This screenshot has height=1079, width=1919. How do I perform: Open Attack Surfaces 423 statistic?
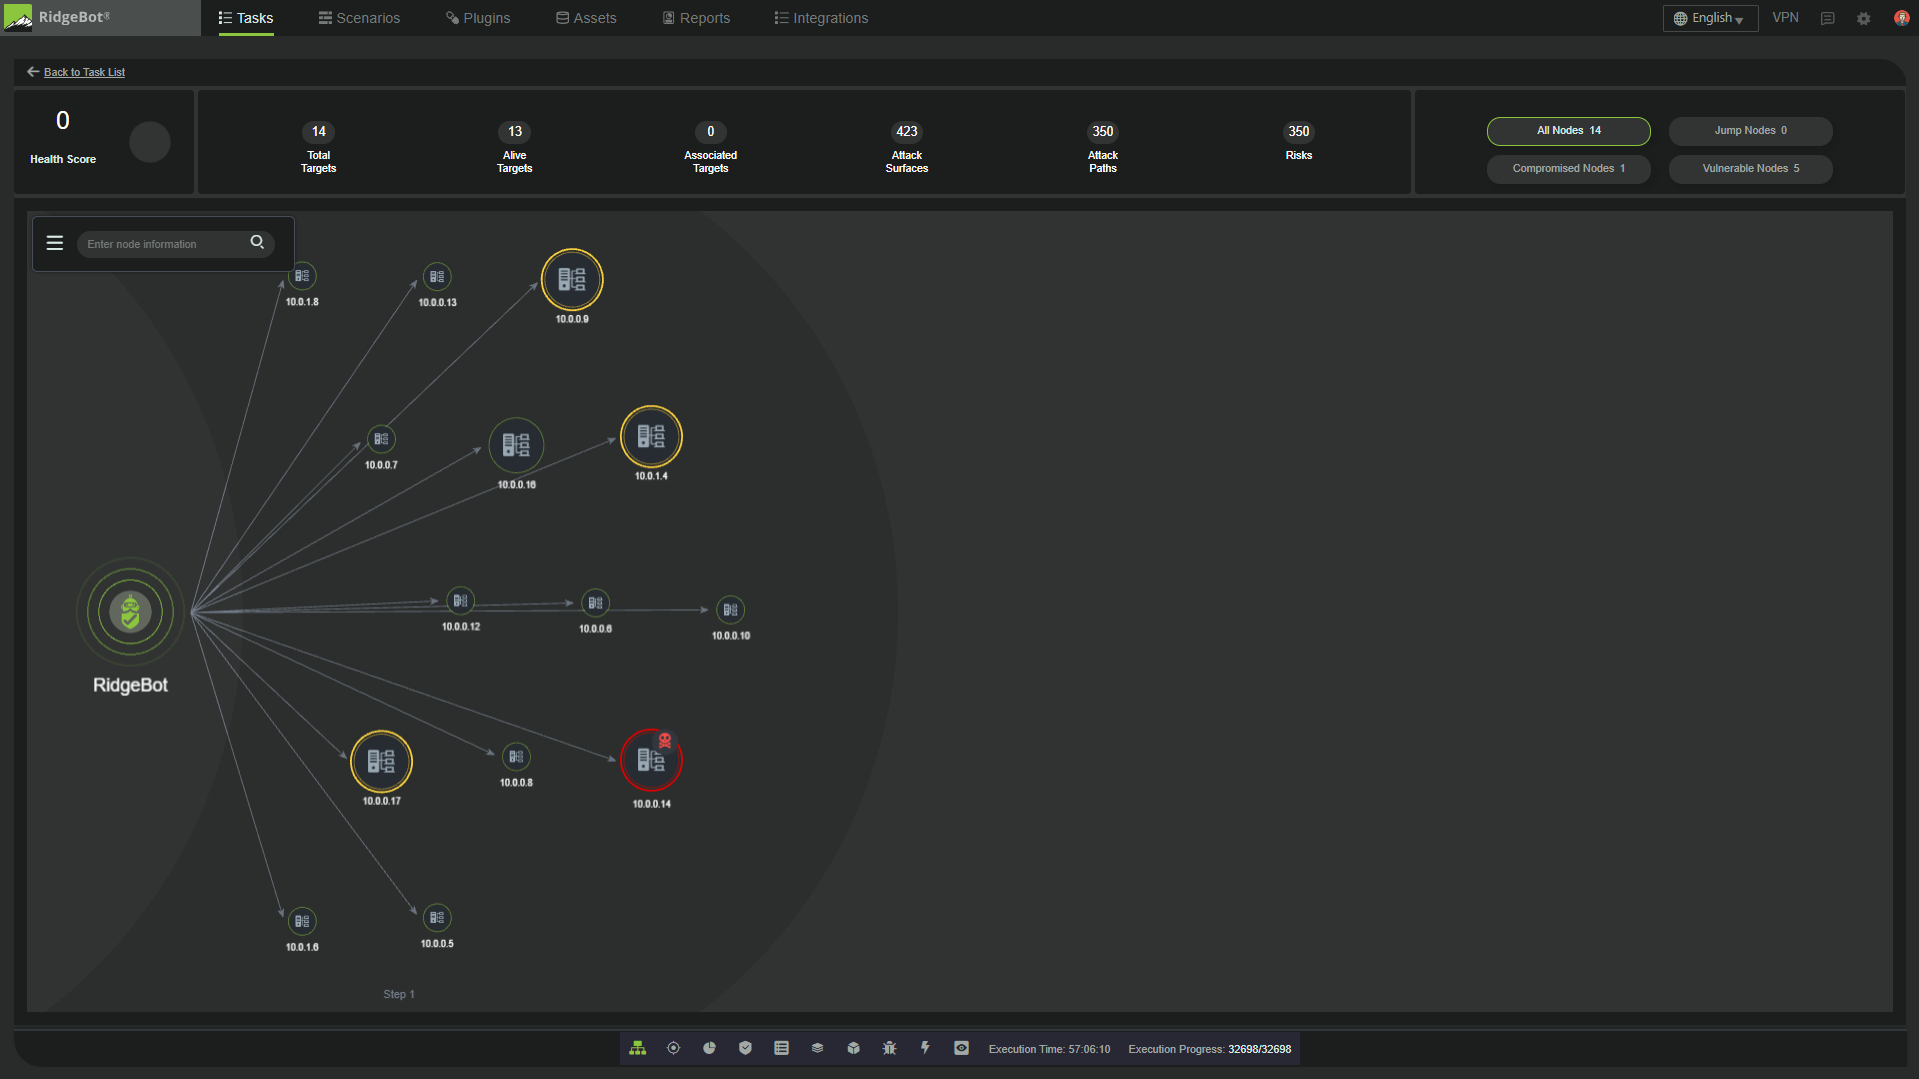(906, 147)
